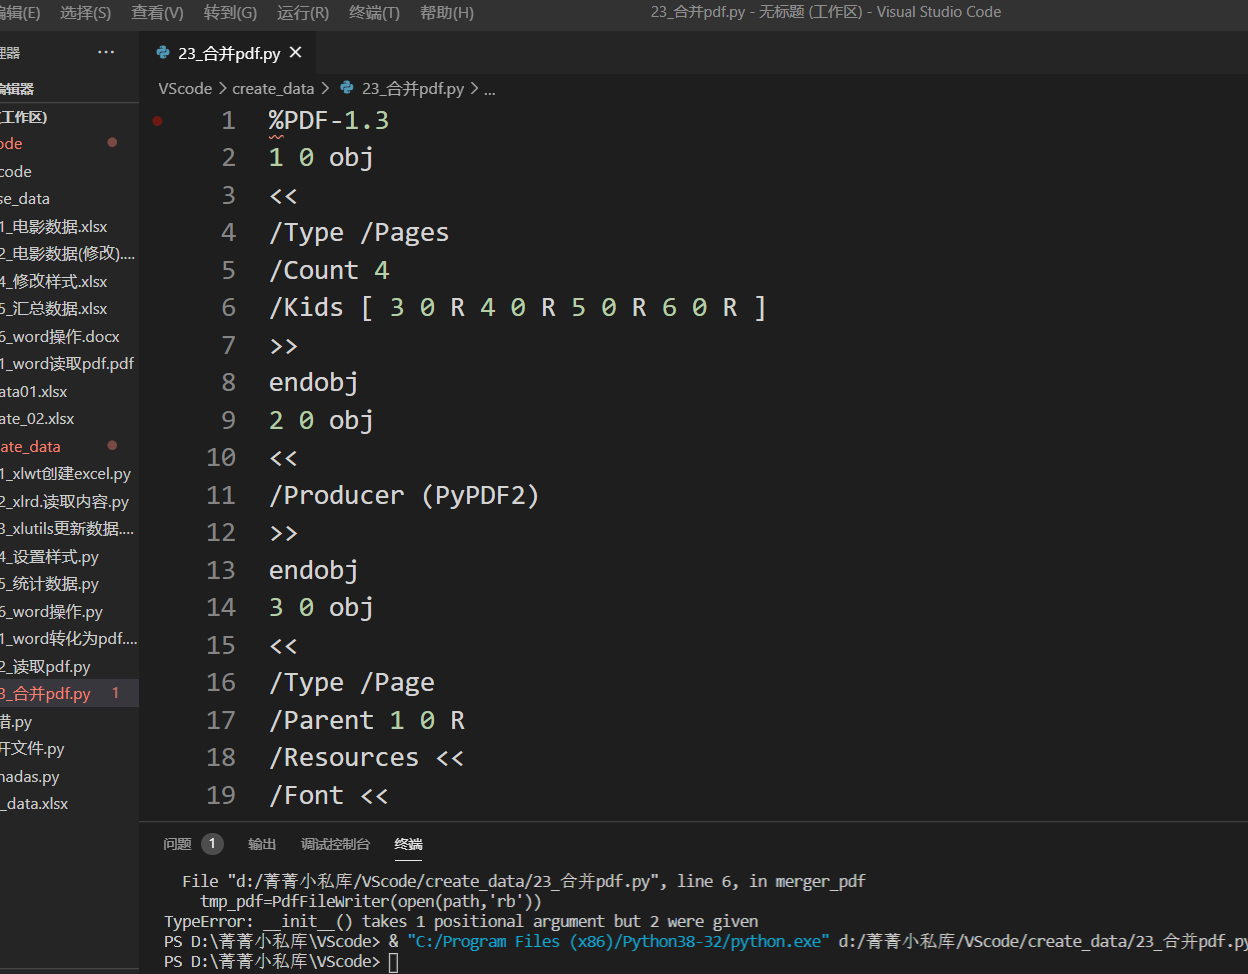
Task: Open 开文件.py in the explorer
Action: click(x=33, y=749)
